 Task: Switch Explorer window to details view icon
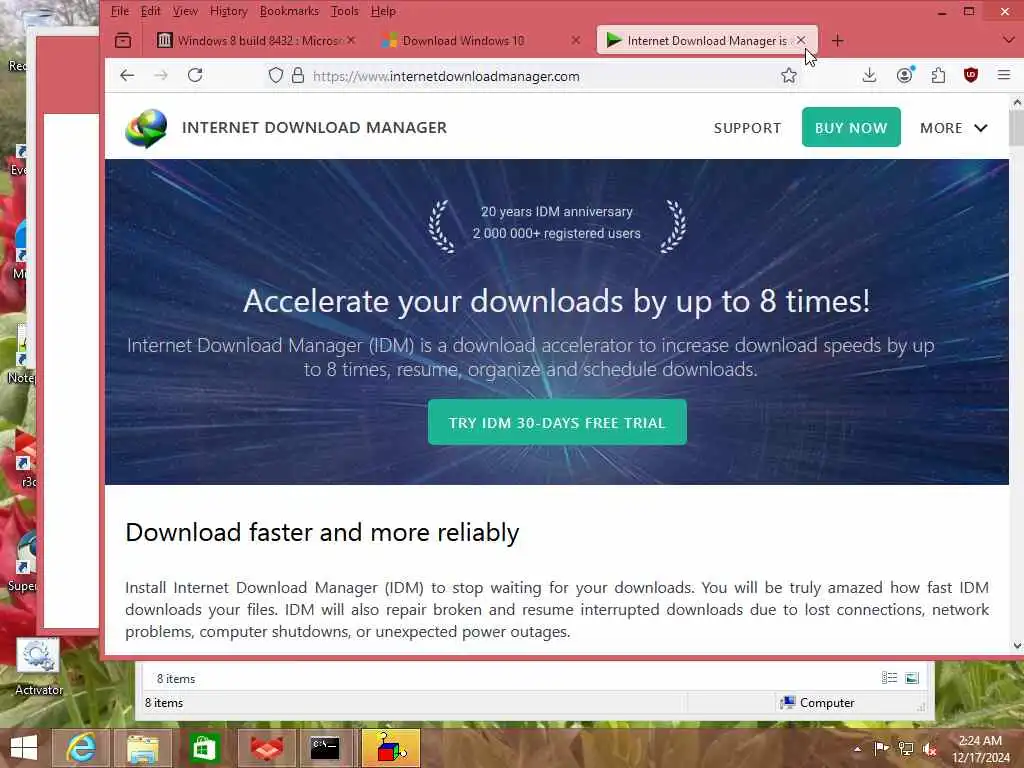point(889,678)
